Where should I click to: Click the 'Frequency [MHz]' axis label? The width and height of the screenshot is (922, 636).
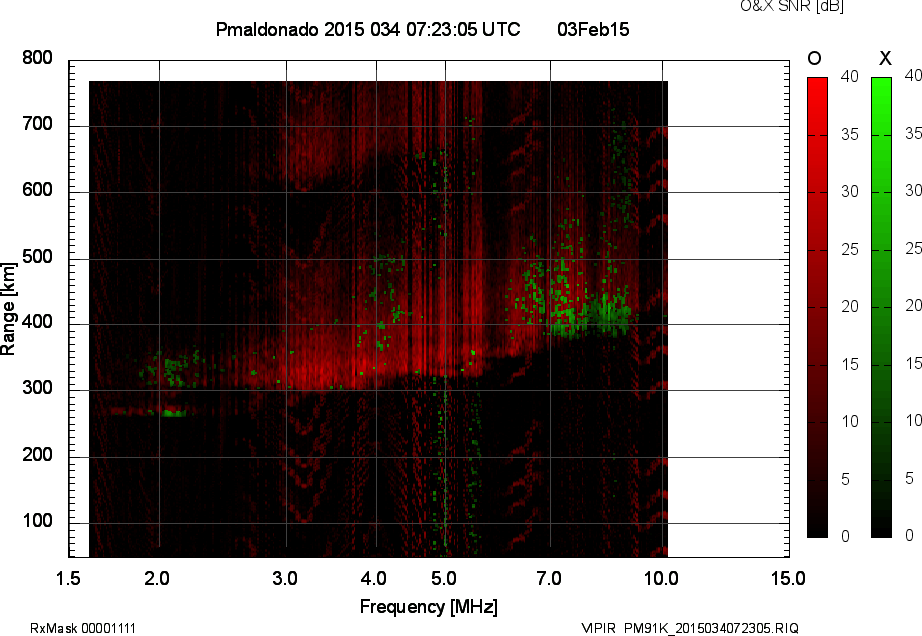(x=429, y=607)
